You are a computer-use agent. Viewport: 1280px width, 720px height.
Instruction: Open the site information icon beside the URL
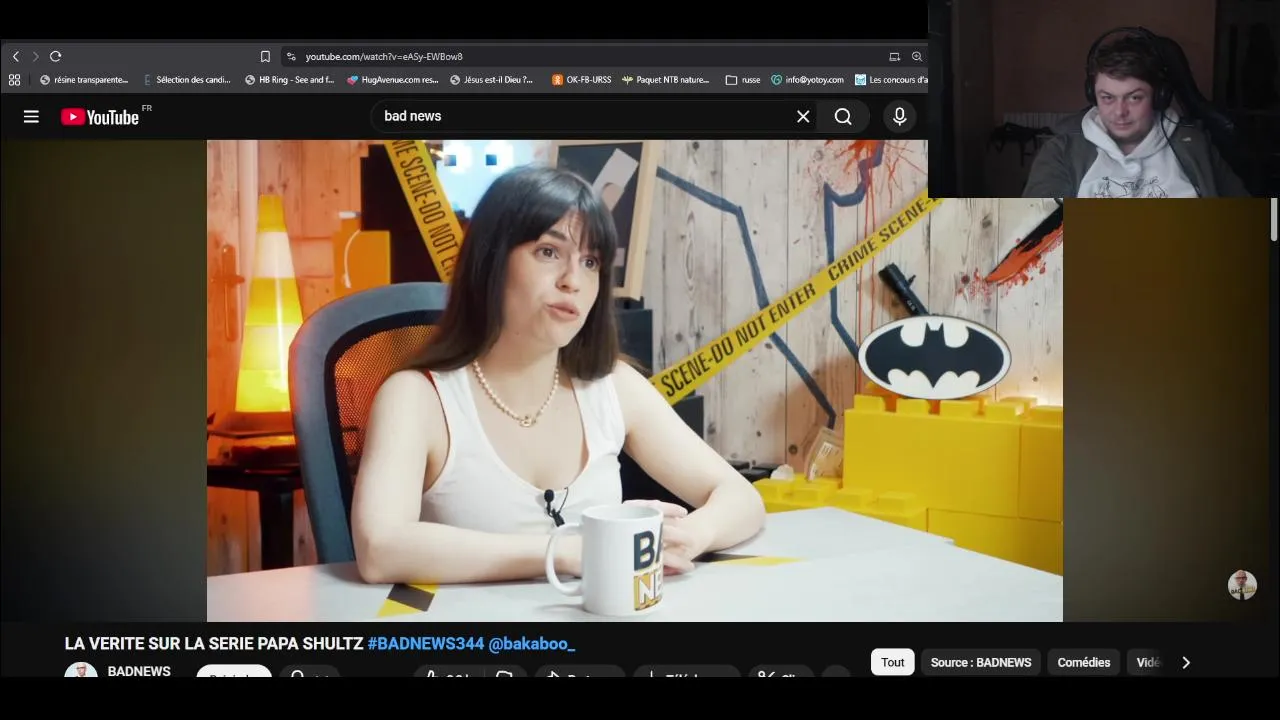coord(291,56)
